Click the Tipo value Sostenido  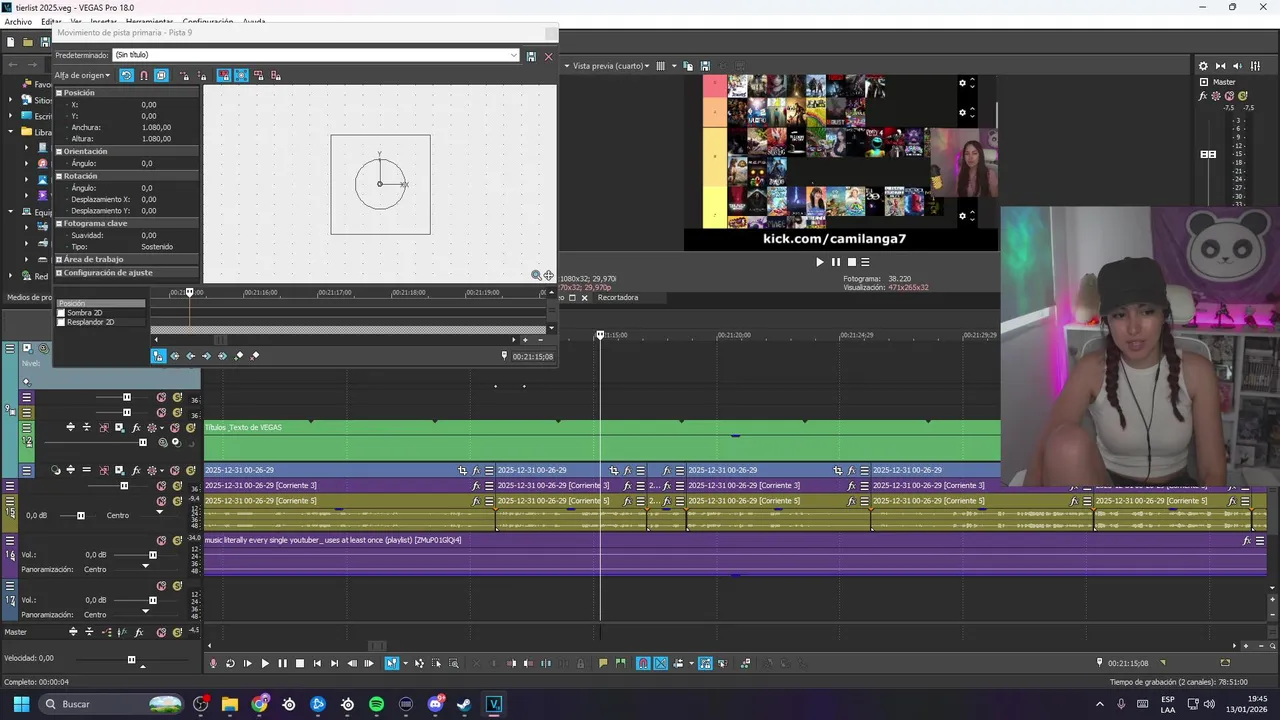[157, 246]
